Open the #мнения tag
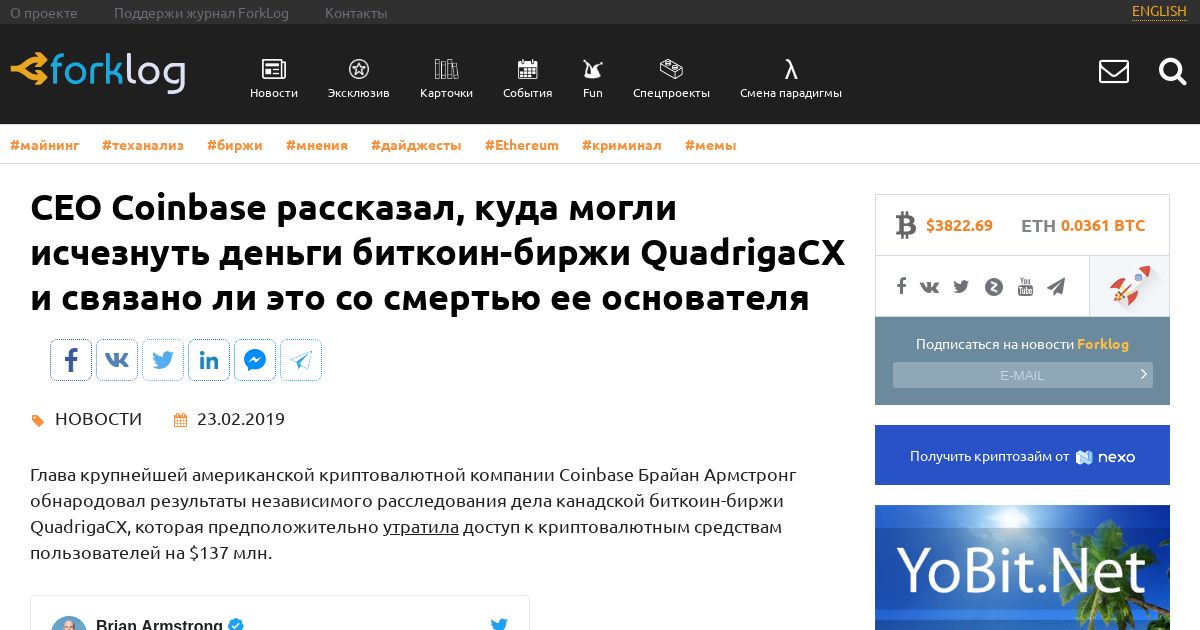The height and width of the screenshot is (630, 1200). pos(317,145)
